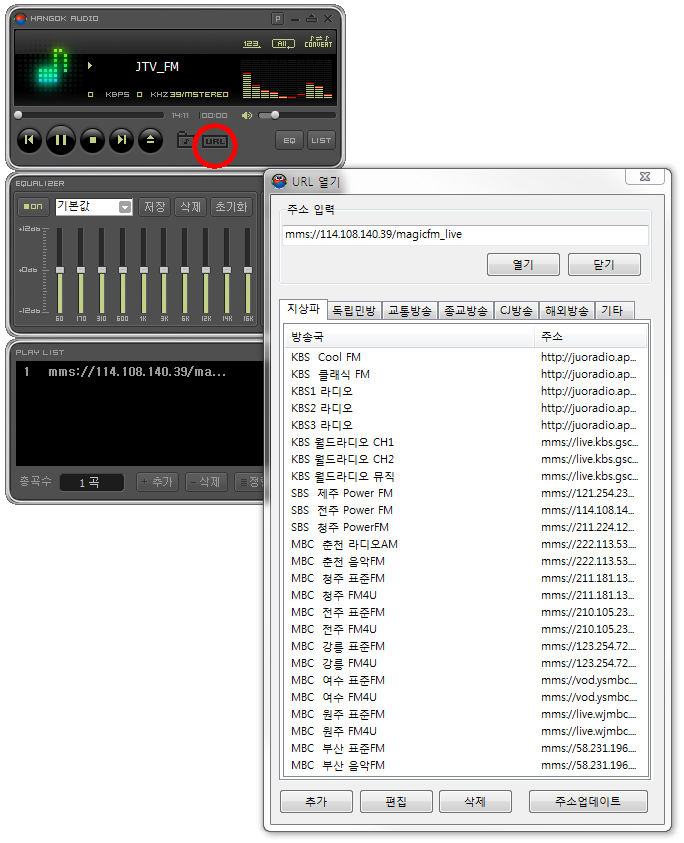Toggle the equalizer ON switch

(33, 206)
